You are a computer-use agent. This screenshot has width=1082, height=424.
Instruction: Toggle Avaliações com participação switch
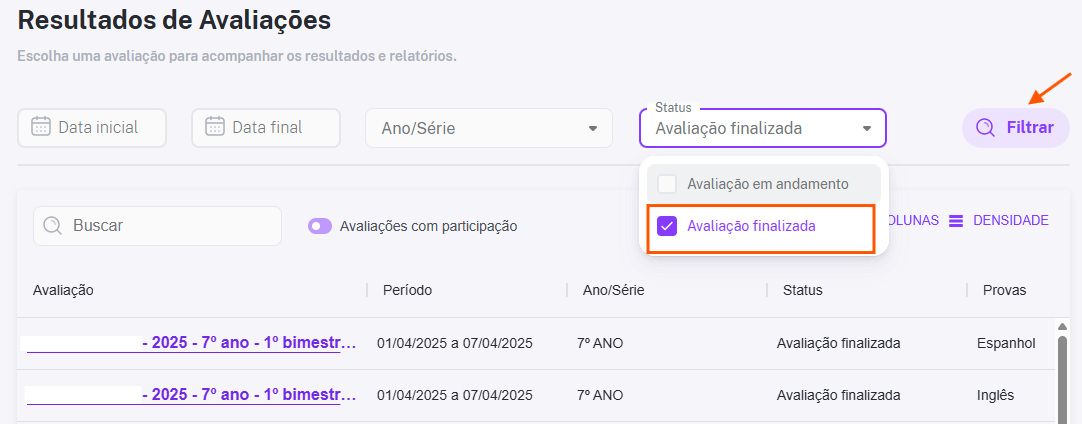319,226
